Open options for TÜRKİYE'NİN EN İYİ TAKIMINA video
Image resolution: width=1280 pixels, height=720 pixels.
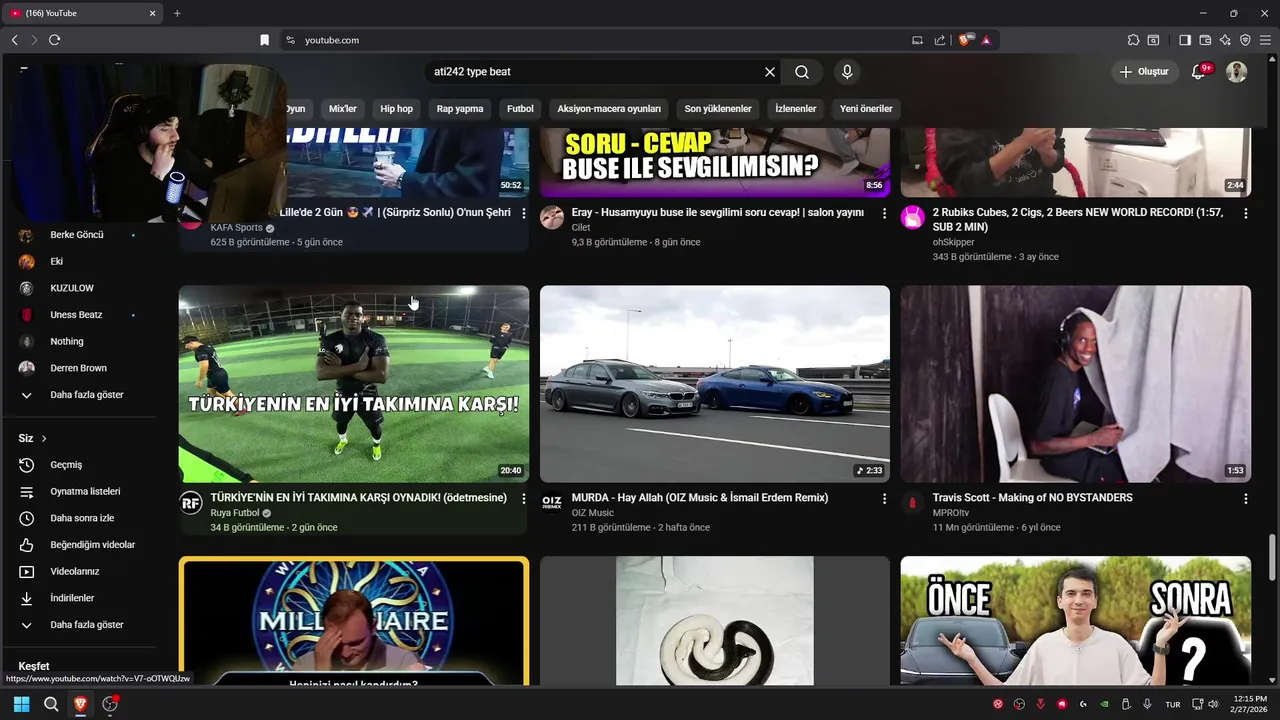click(x=524, y=498)
